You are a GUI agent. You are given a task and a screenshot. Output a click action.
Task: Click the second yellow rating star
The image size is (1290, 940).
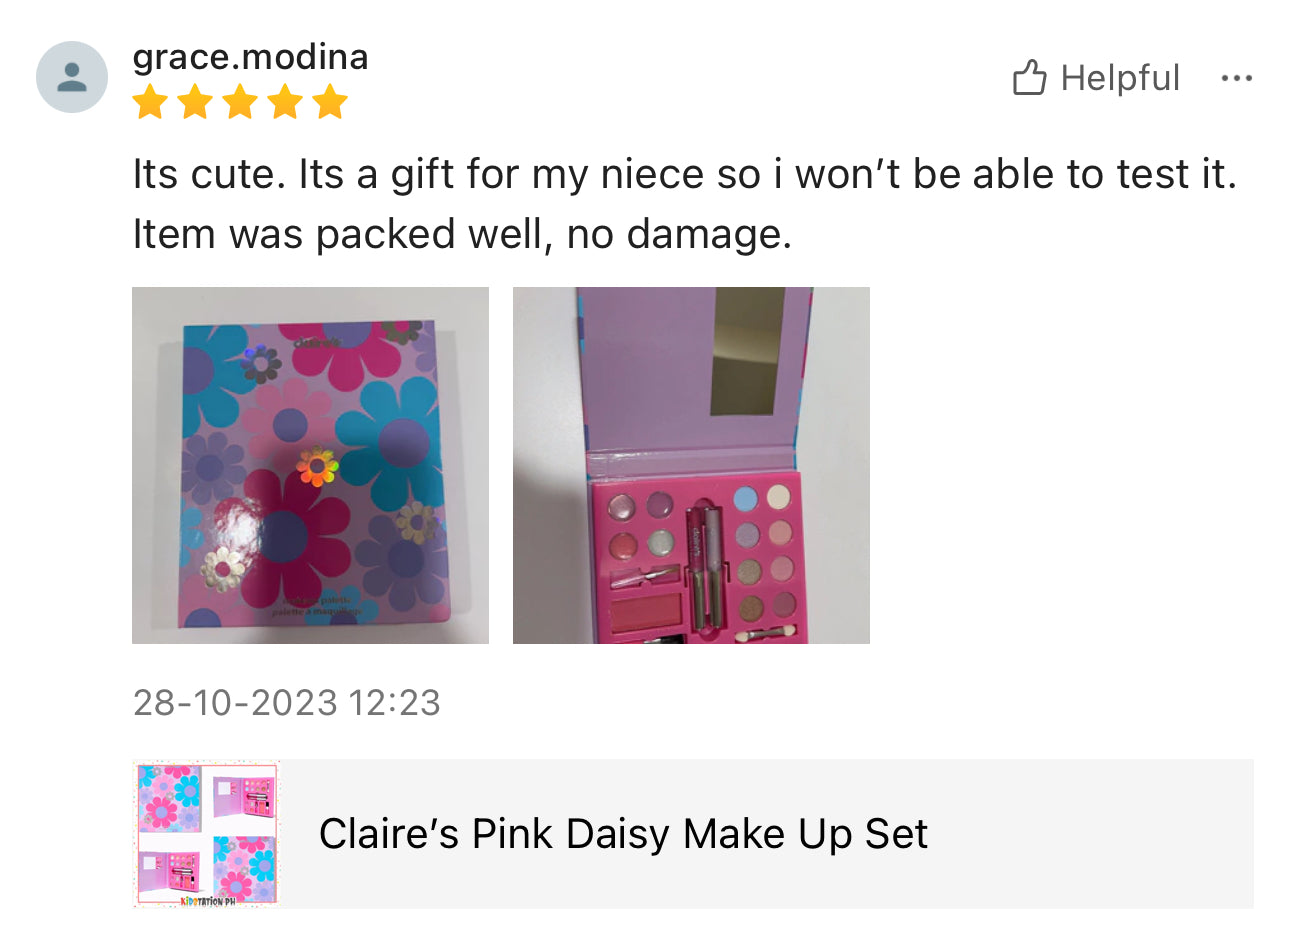point(195,102)
